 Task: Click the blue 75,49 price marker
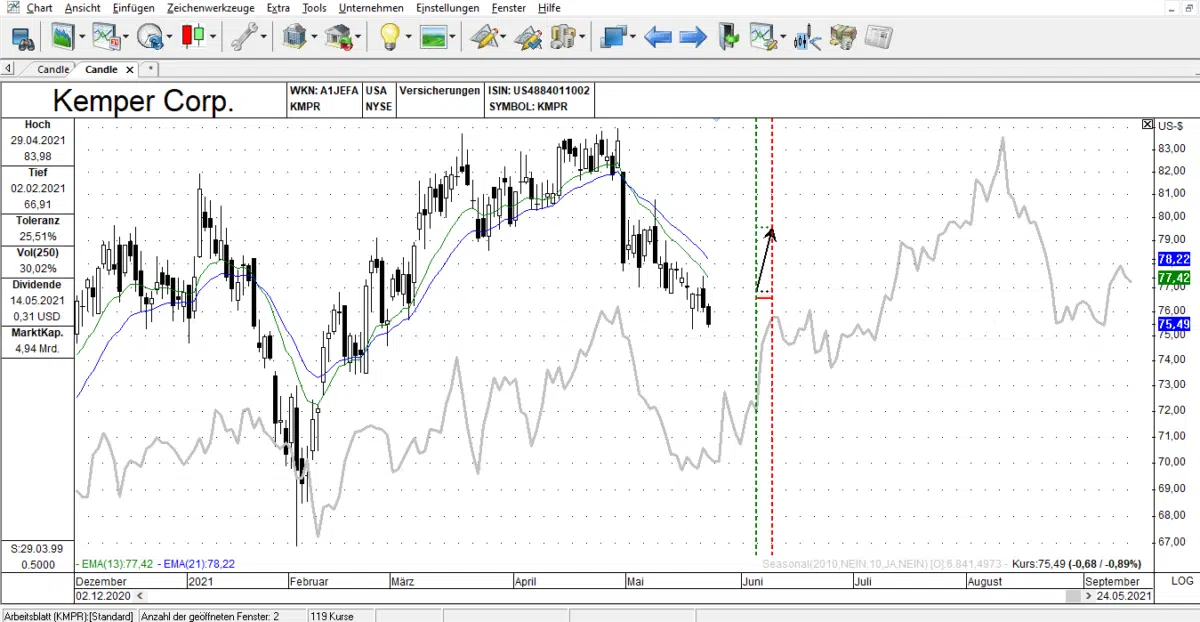point(1172,325)
